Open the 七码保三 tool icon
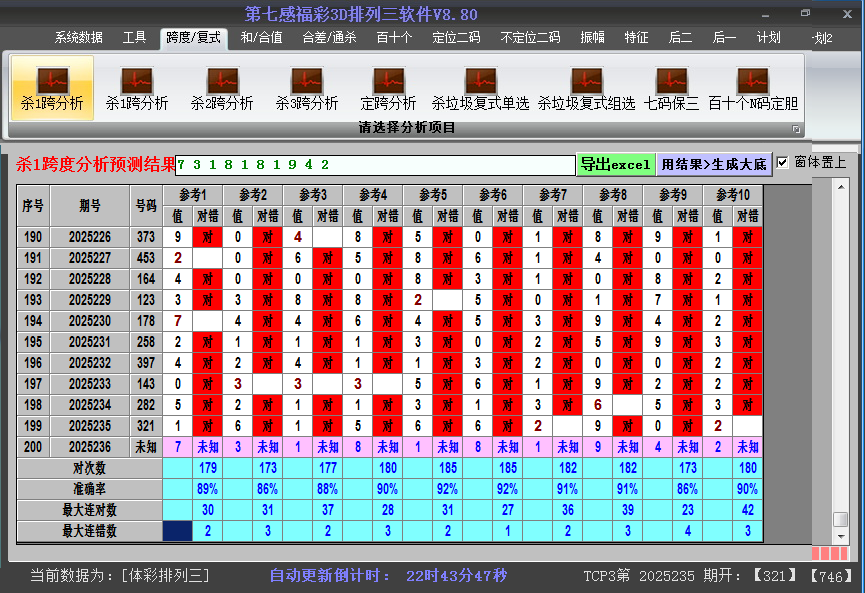Viewport: 865px width, 593px height. tap(671, 87)
